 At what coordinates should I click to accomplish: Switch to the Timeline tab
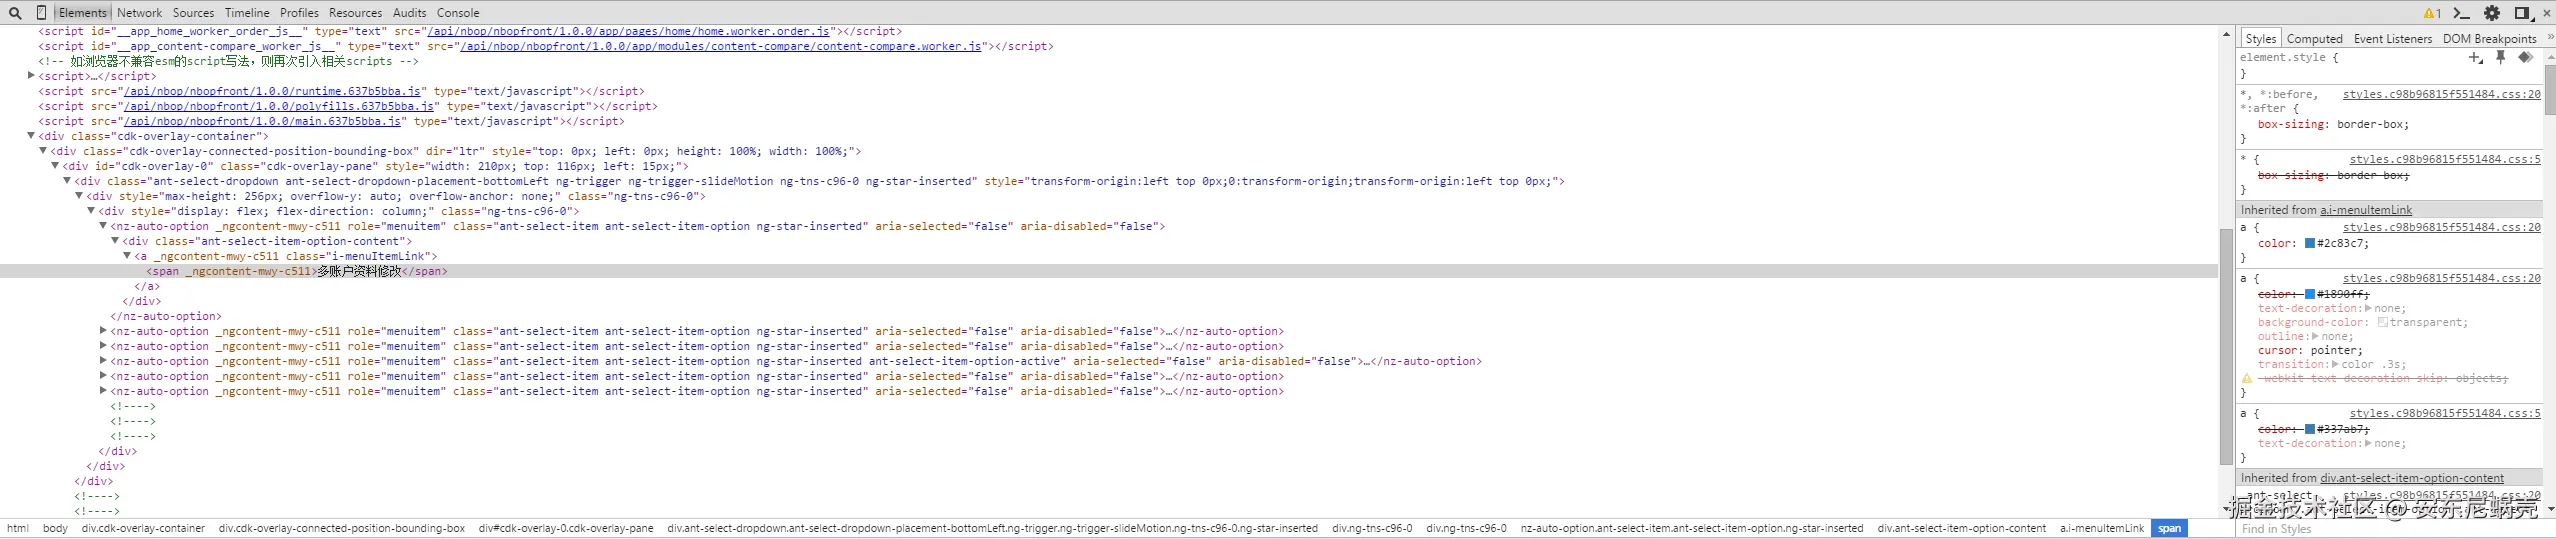pos(247,13)
